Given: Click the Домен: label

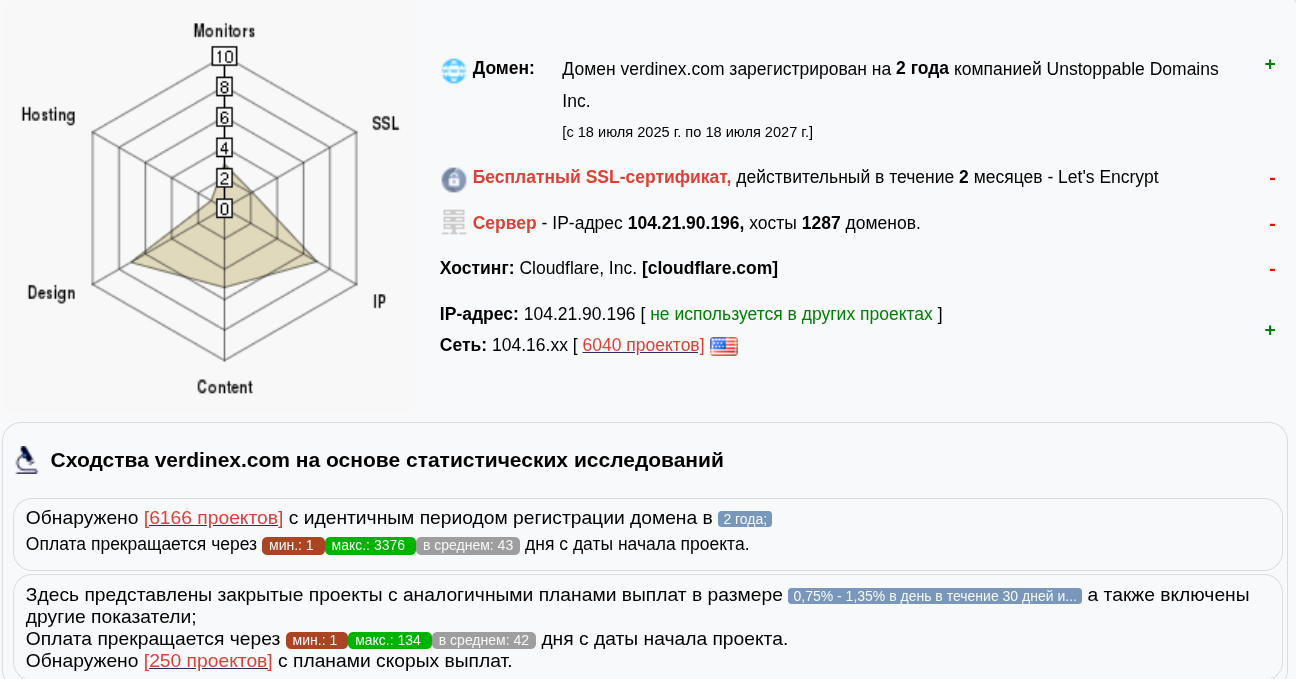Looking at the screenshot, I should tap(503, 68).
